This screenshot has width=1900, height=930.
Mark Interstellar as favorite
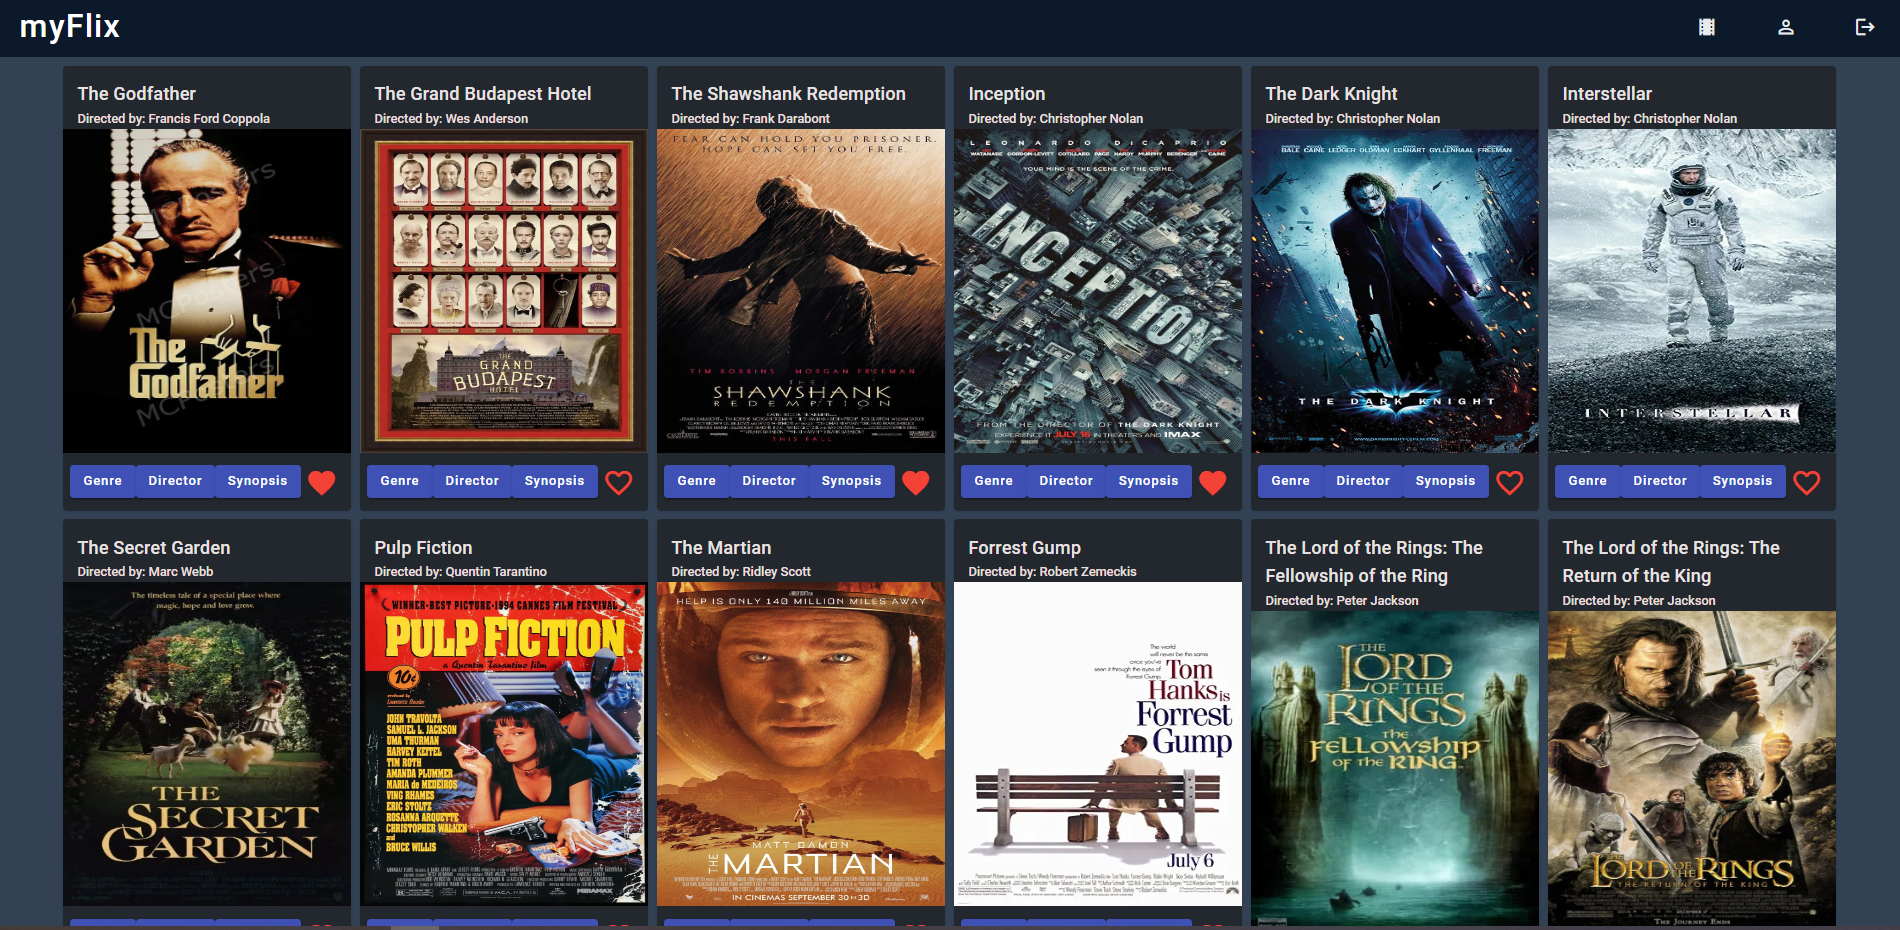click(x=1807, y=482)
